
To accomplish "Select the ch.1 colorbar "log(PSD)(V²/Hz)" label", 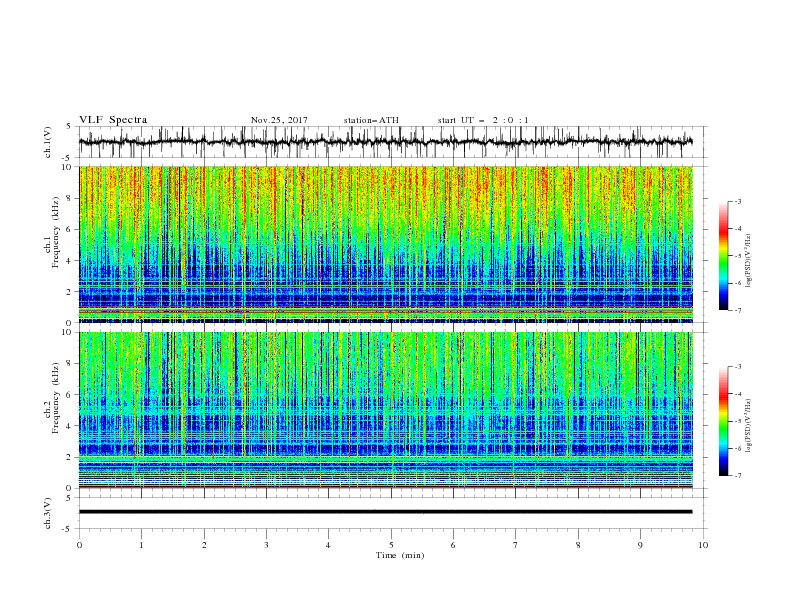I will 749,261.
